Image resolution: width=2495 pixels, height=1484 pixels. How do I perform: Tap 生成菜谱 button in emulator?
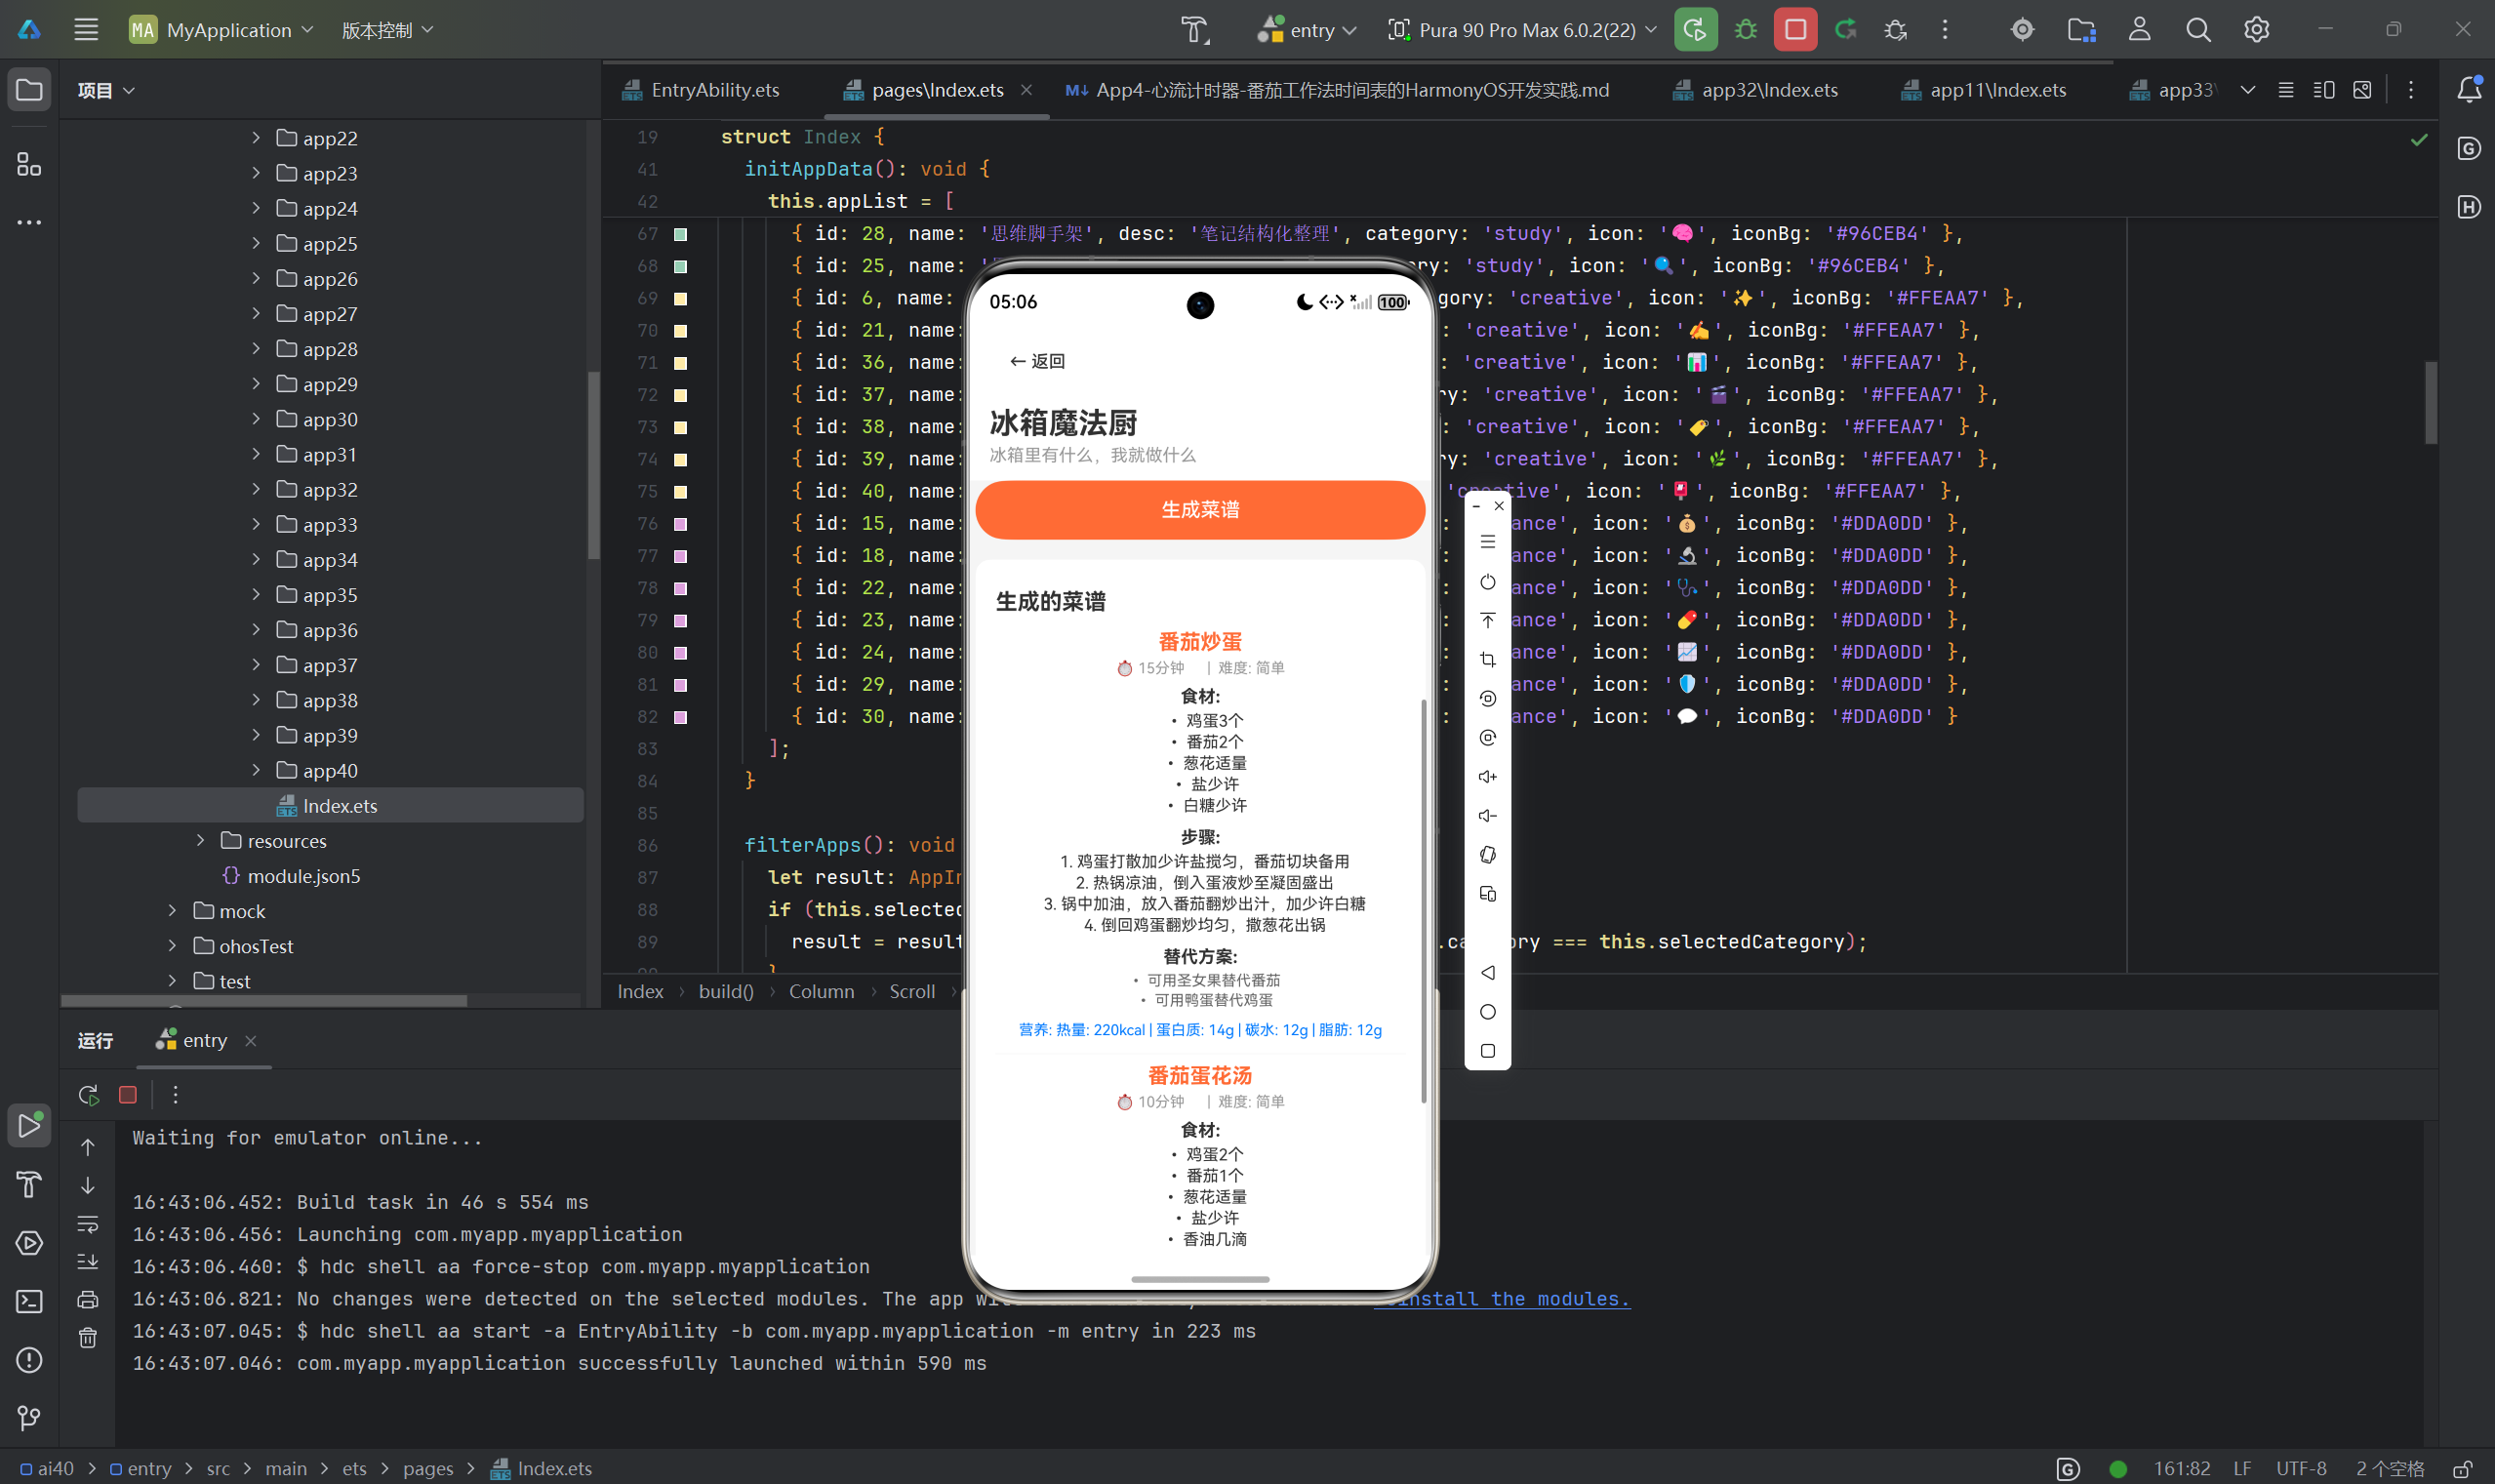(x=1200, y=510)
